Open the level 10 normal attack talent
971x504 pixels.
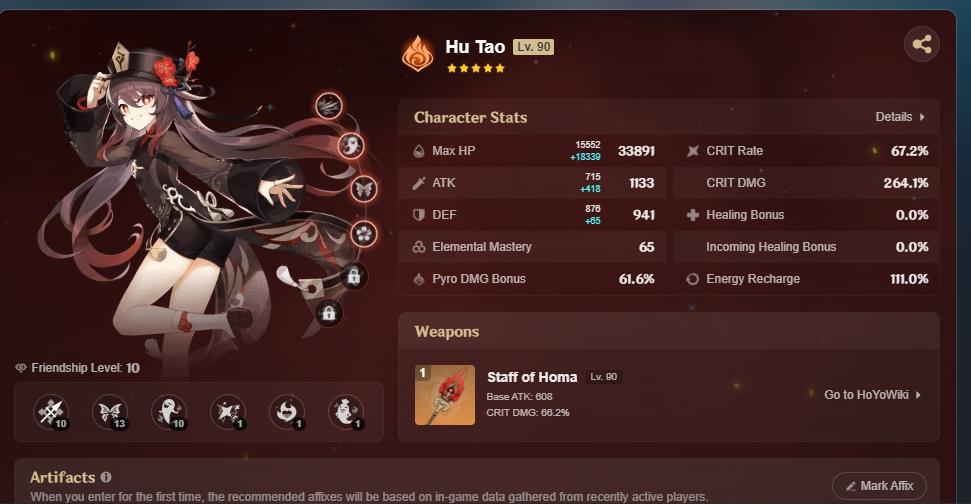click(51, 412)
